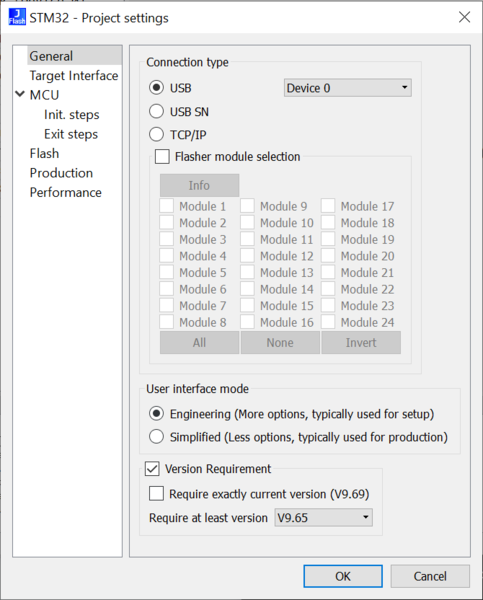
Task: Check the Module 16 checkbox
Action: click(x=247, y=322)
